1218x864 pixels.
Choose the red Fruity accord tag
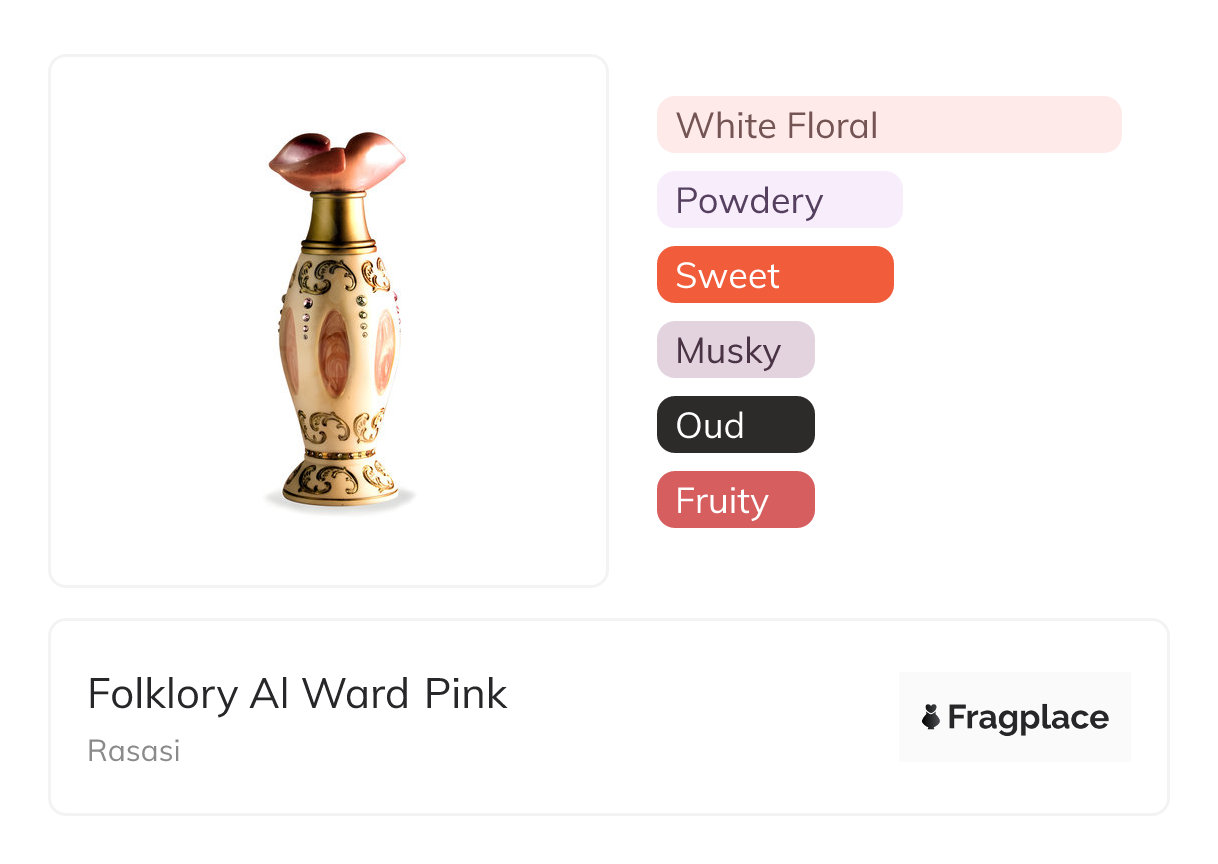[x=735, y=500]
